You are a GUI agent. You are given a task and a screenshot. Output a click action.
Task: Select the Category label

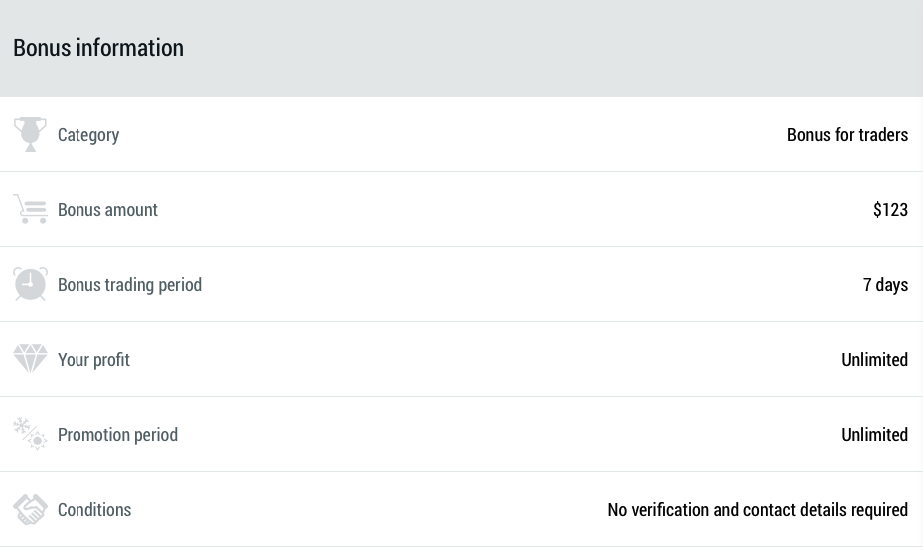pos(88,135)
